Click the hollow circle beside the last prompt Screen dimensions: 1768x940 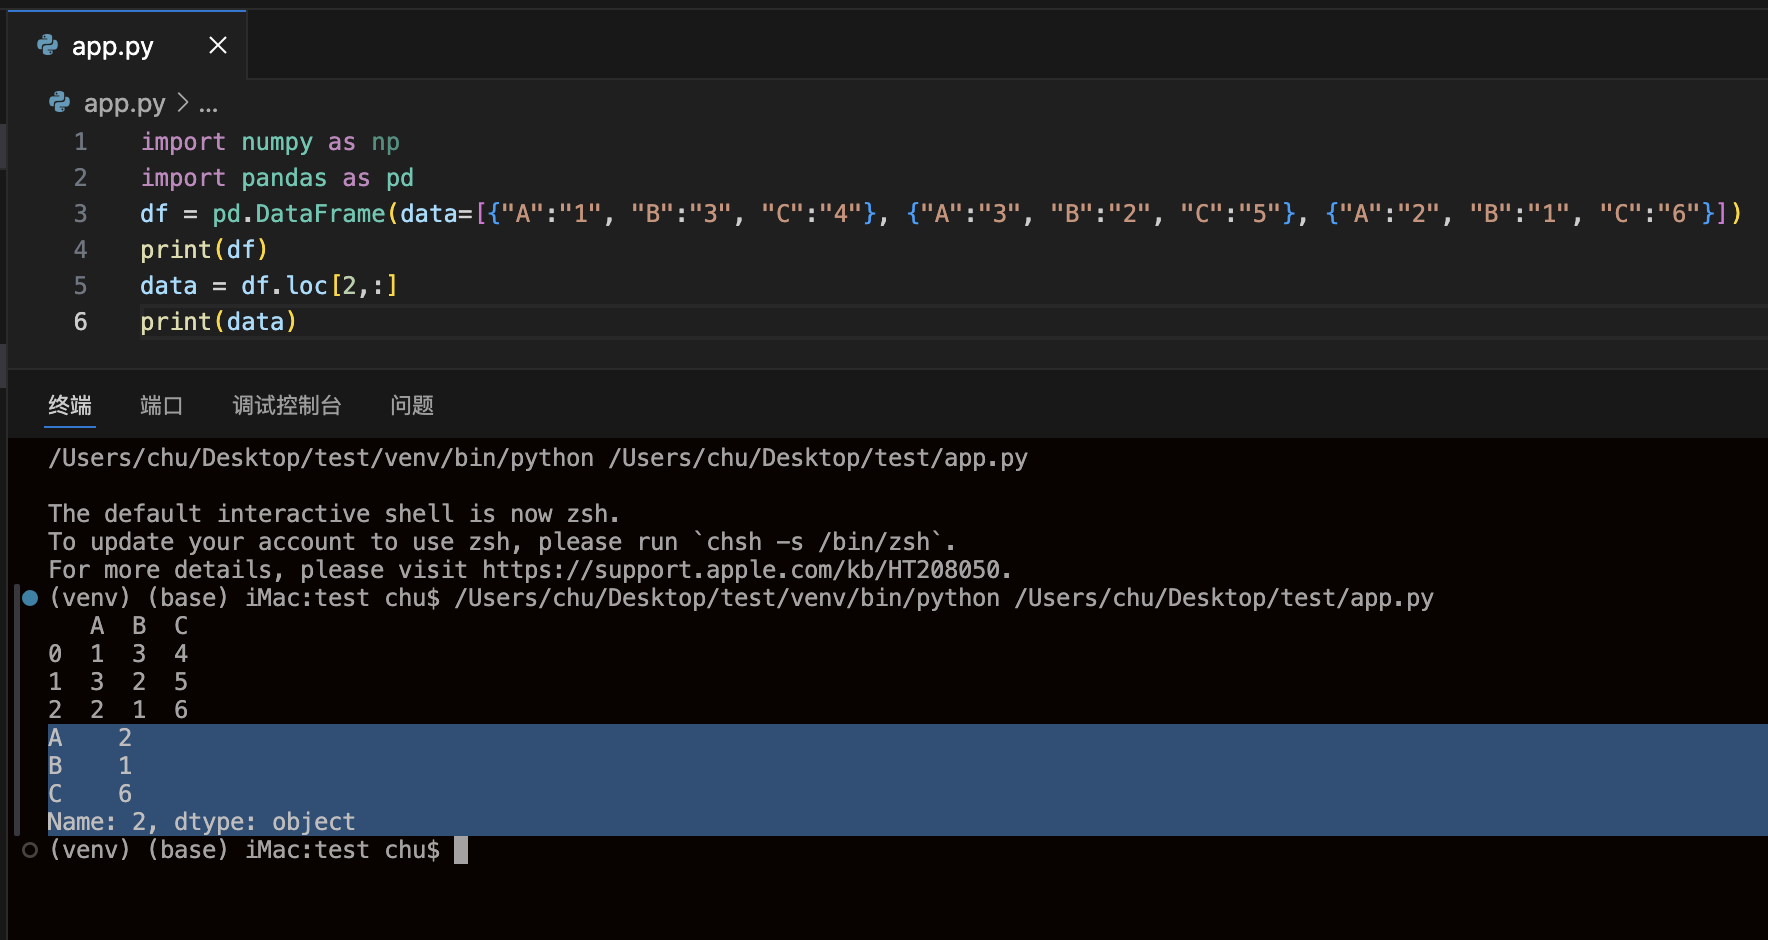(x=30, y=850)
